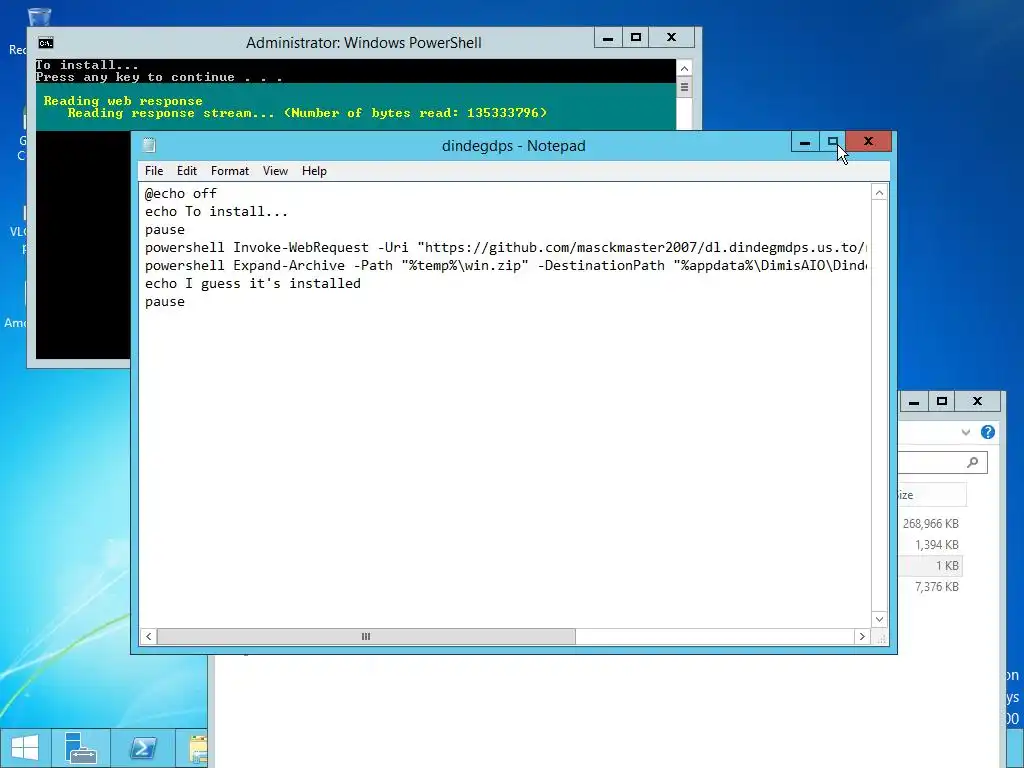1024x768 pixels.
Task: Click PowerShell scrollbar up arrow
Action: pyautogui.click(x=684, y=69)
